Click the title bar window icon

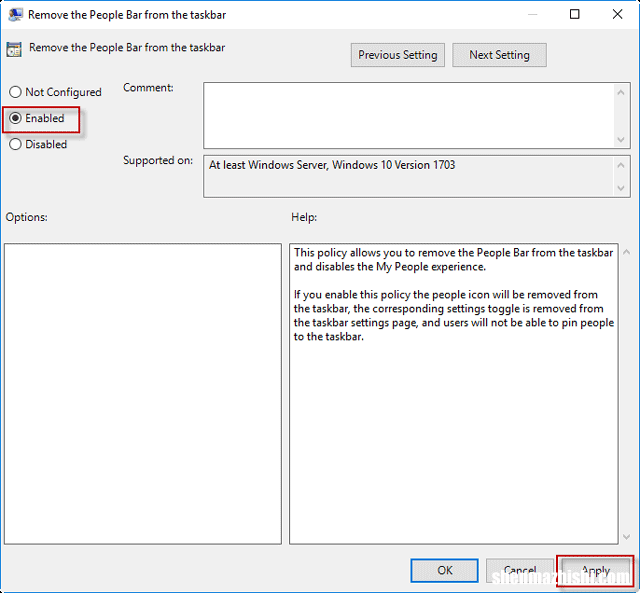[16, 15]
